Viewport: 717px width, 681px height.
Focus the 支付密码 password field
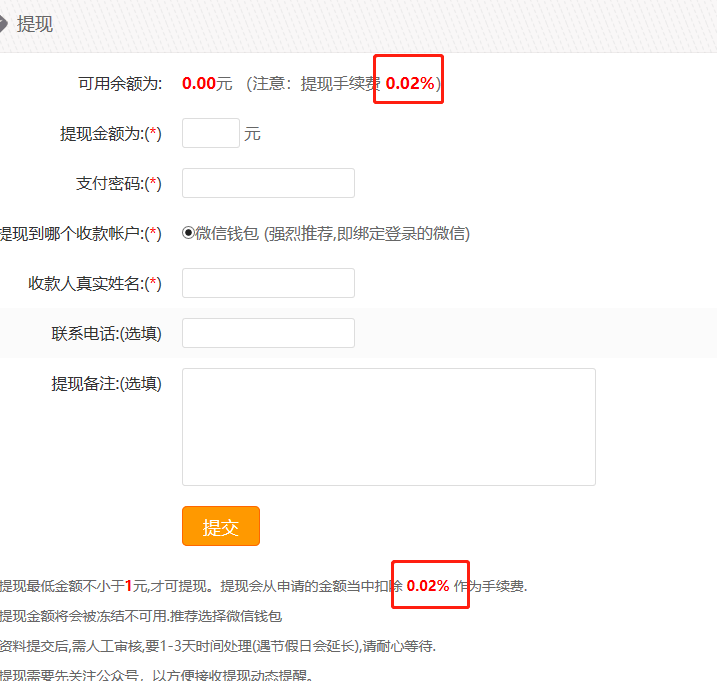[x=268, y=183]
